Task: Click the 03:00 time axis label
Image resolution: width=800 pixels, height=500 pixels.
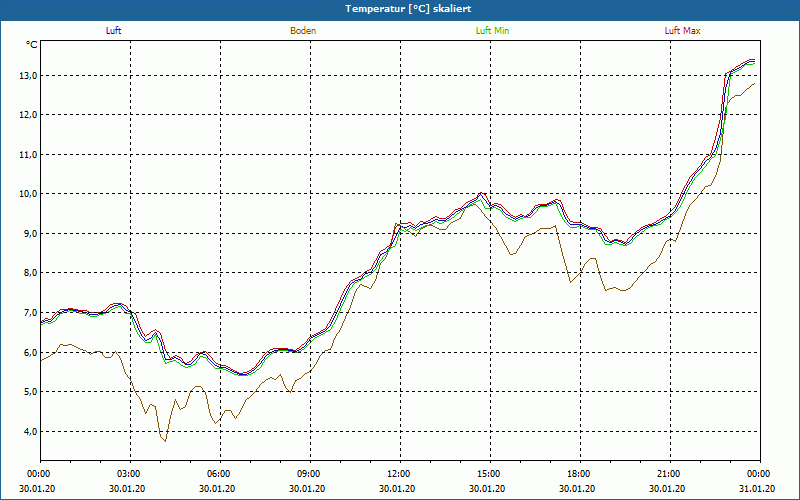Action: (x=128, y=474)
